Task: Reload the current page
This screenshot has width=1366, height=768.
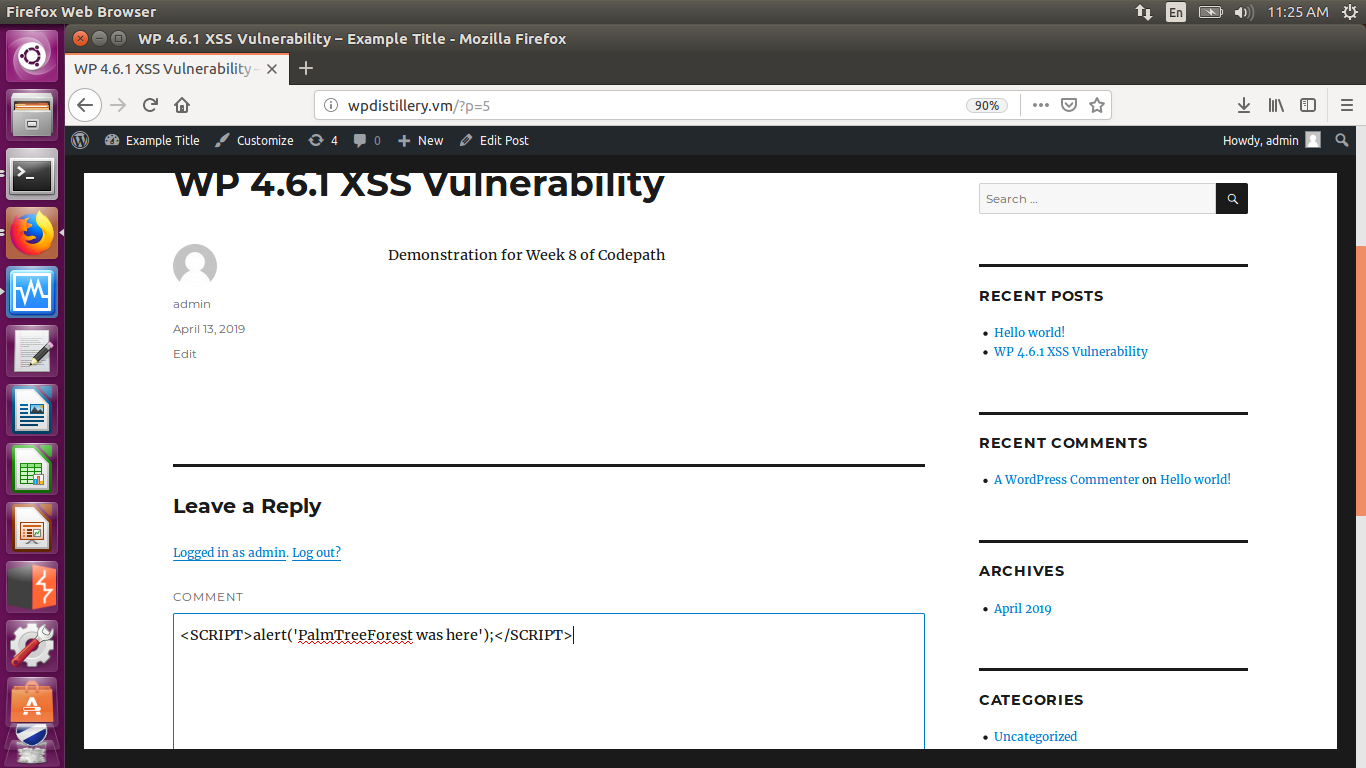Action: click(151, 105)
